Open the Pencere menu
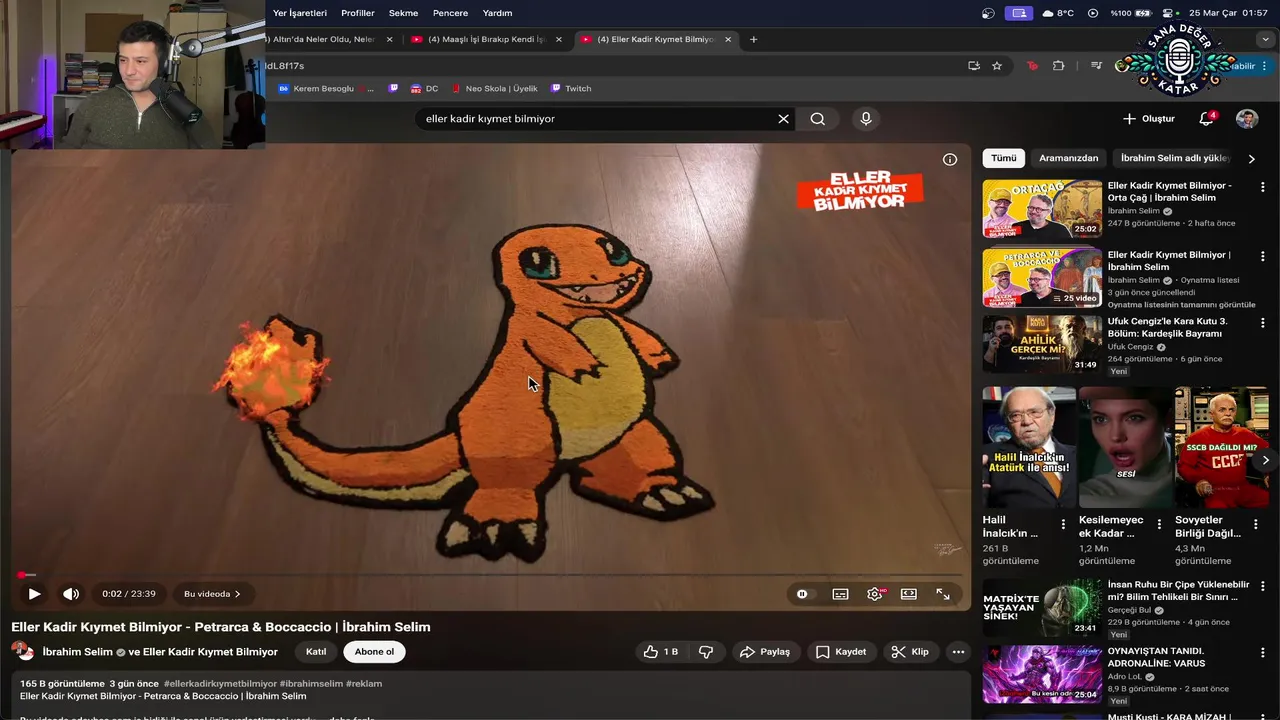Screen dimensions: 1280x720 (450, 13)
